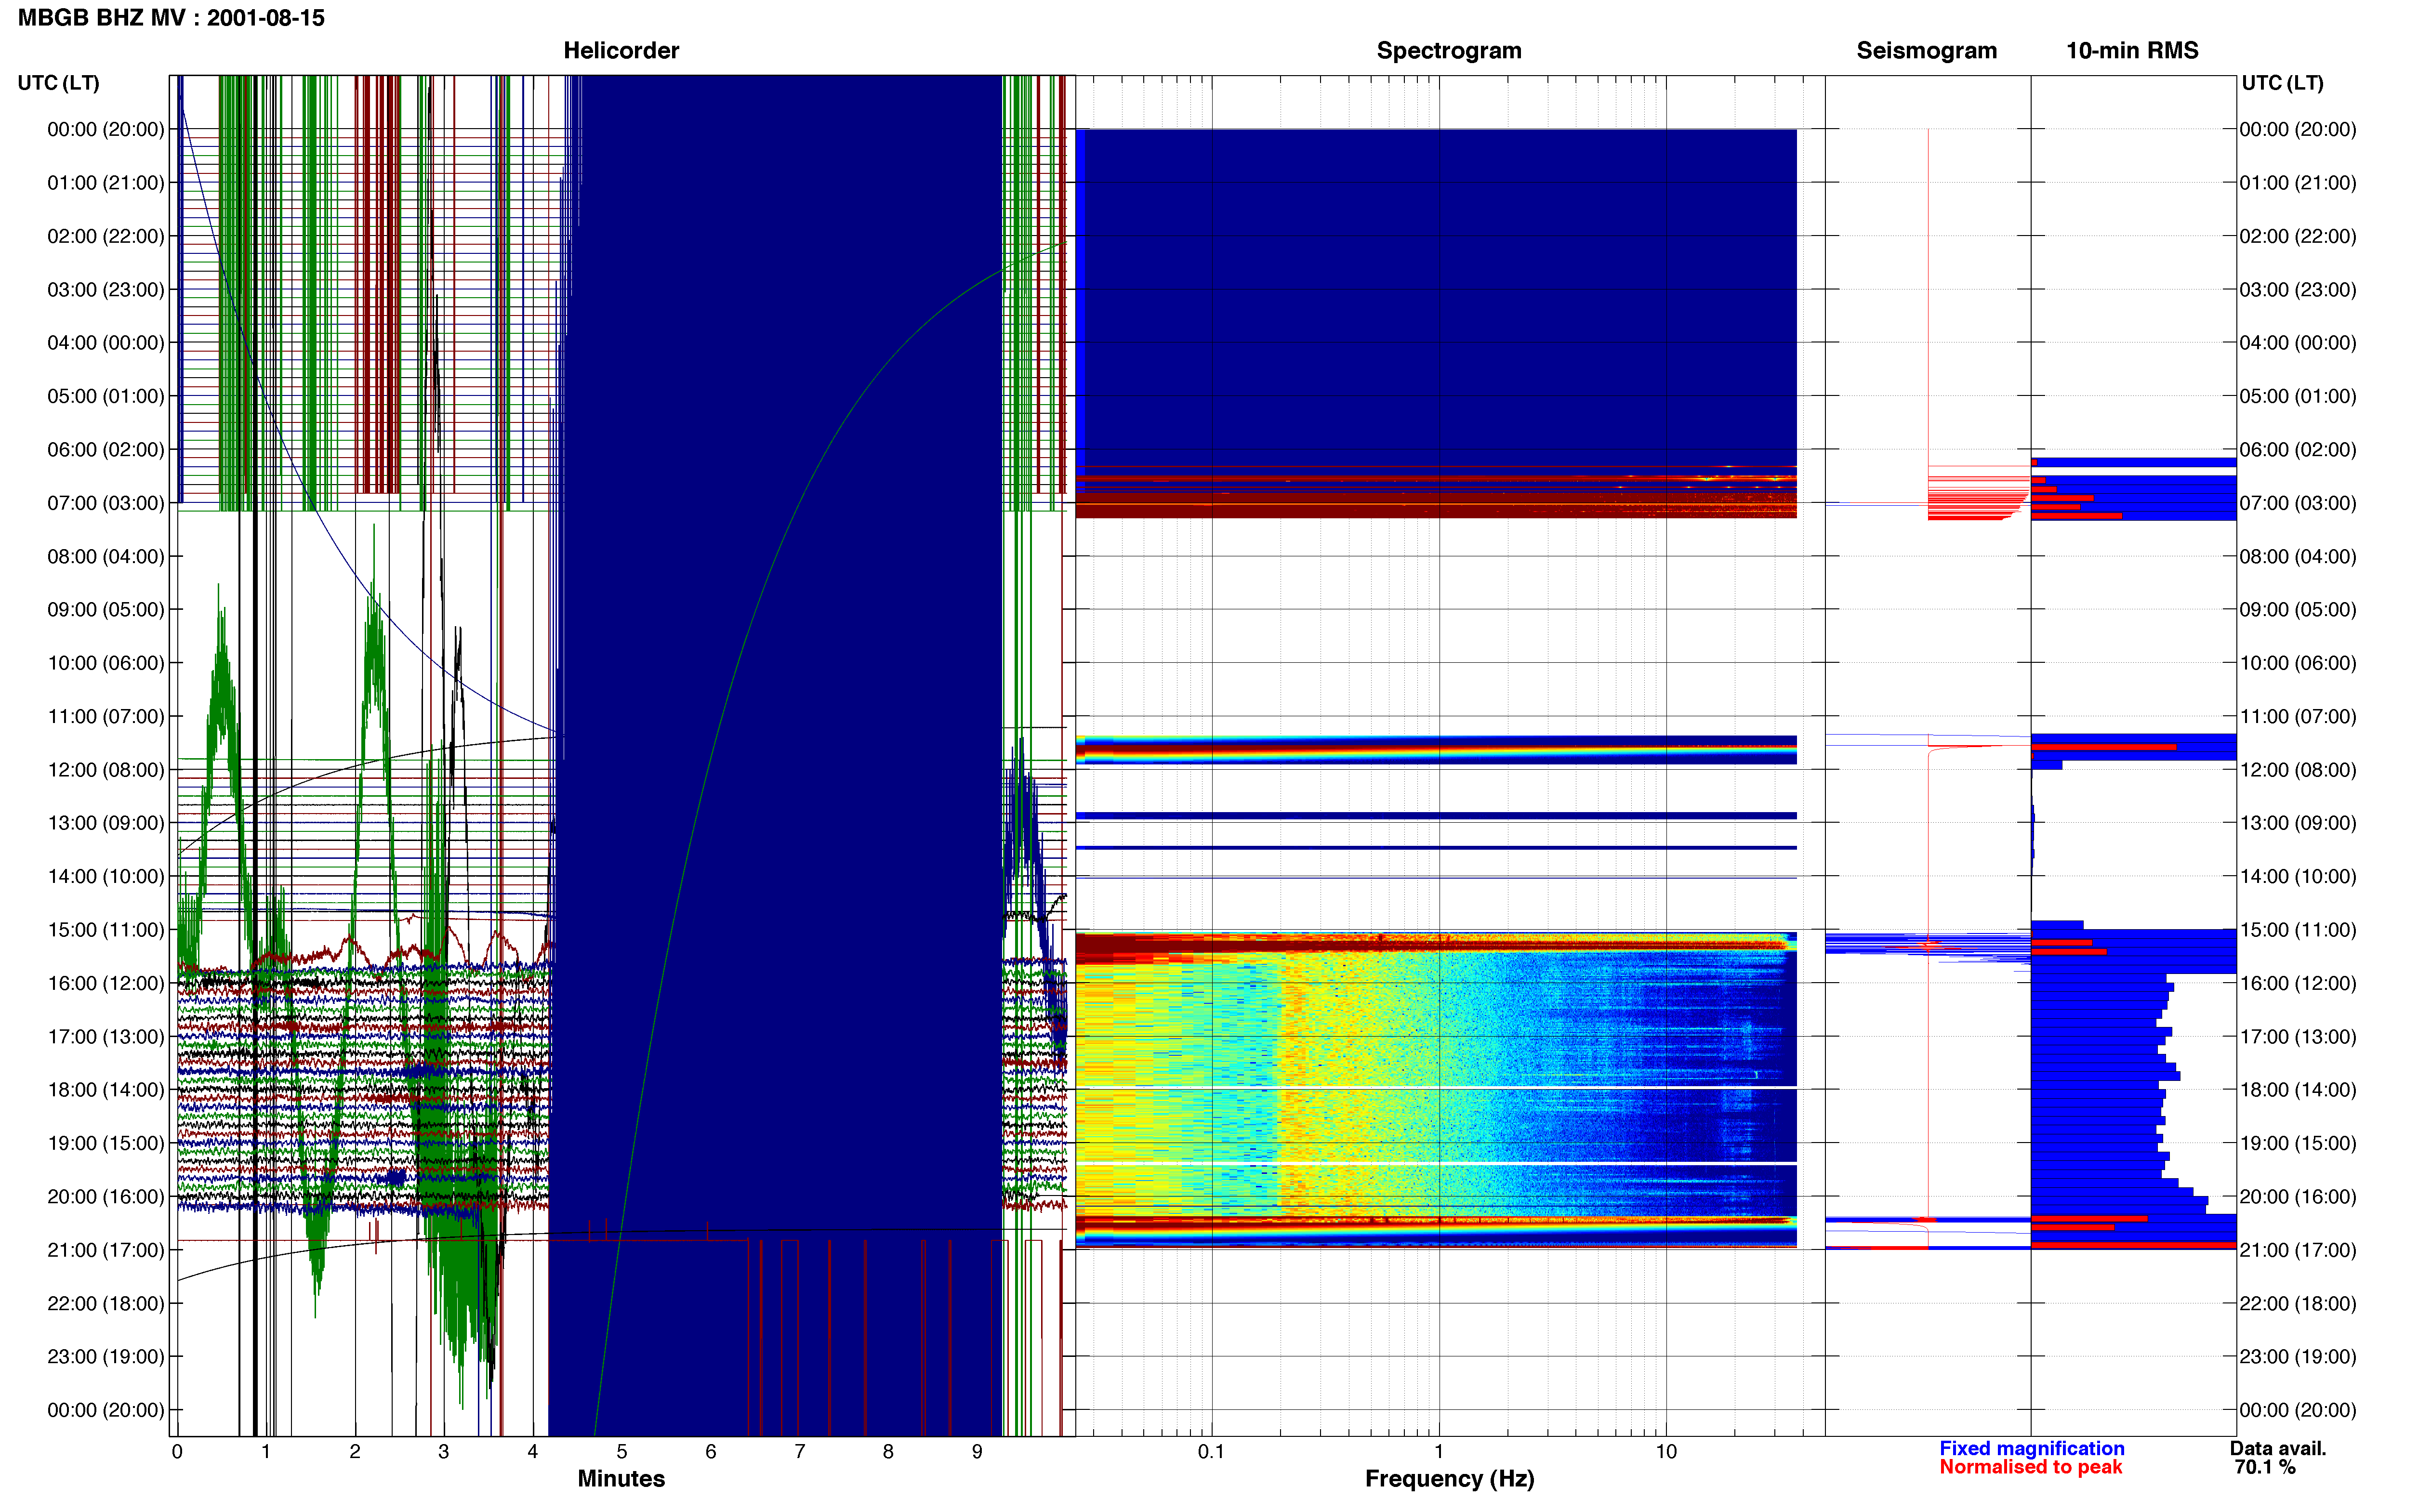The image size is (2418, 1512).
Task: Click right-axis time label 12:00 (08:00)
Action: (2298, 770)
